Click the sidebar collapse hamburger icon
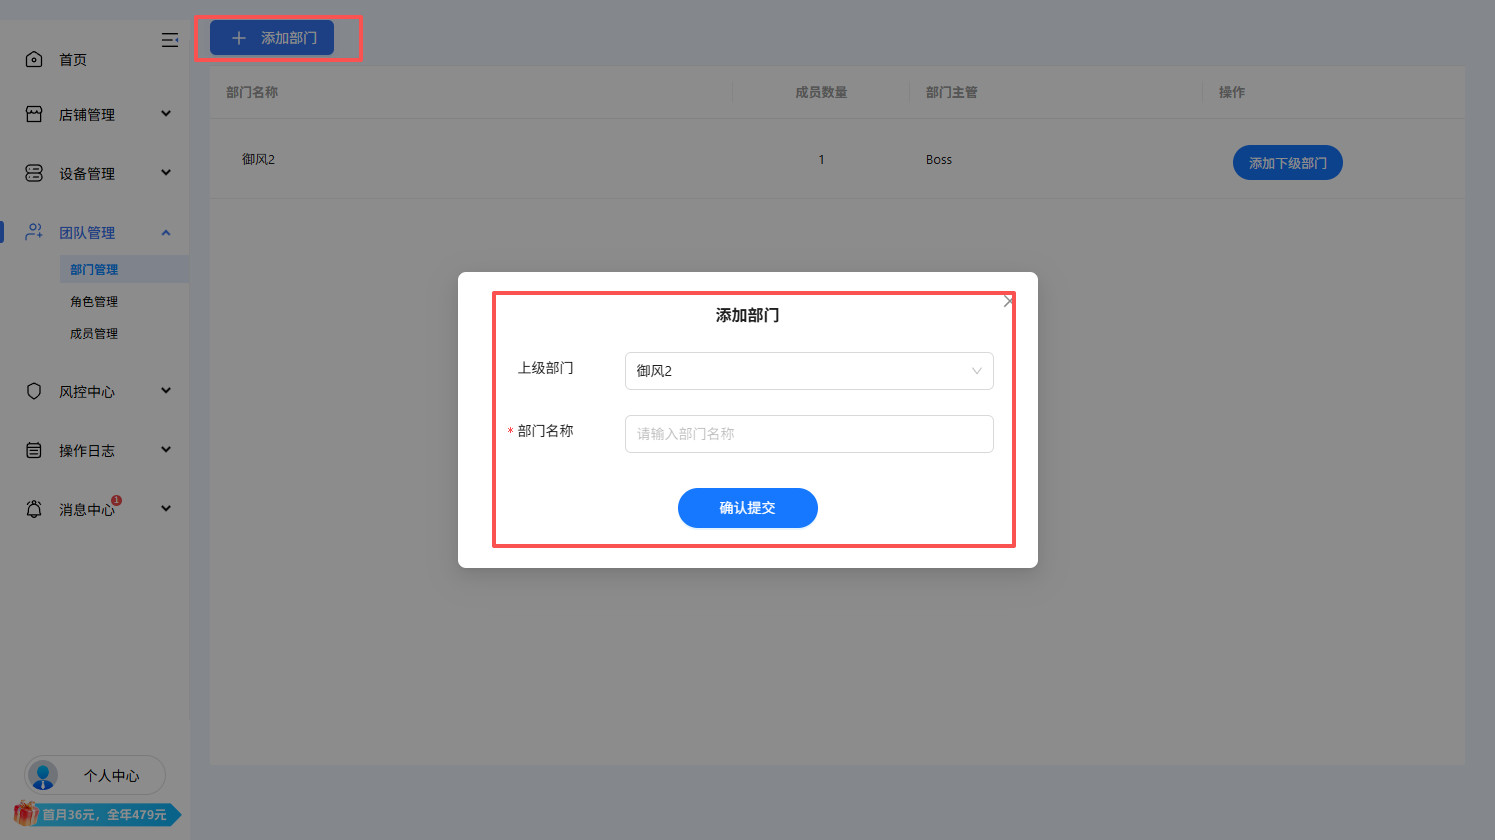1495x840 pixels. (169, 40)
